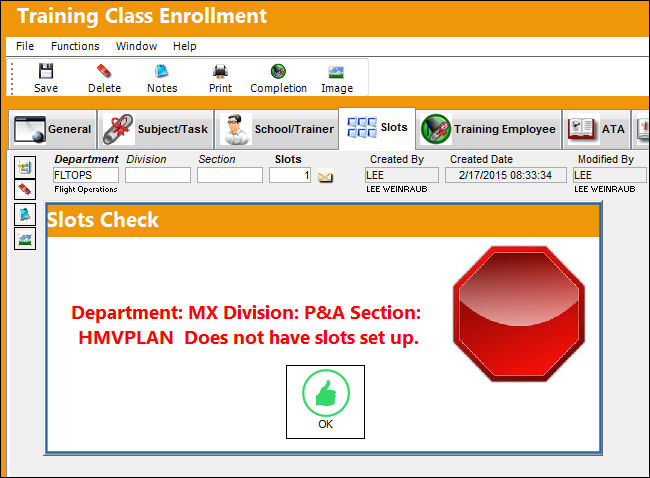Image resolution: width=650 pixels, height=478 pixels.
Task: Click the Save toolbar icon
Action: 46,78
